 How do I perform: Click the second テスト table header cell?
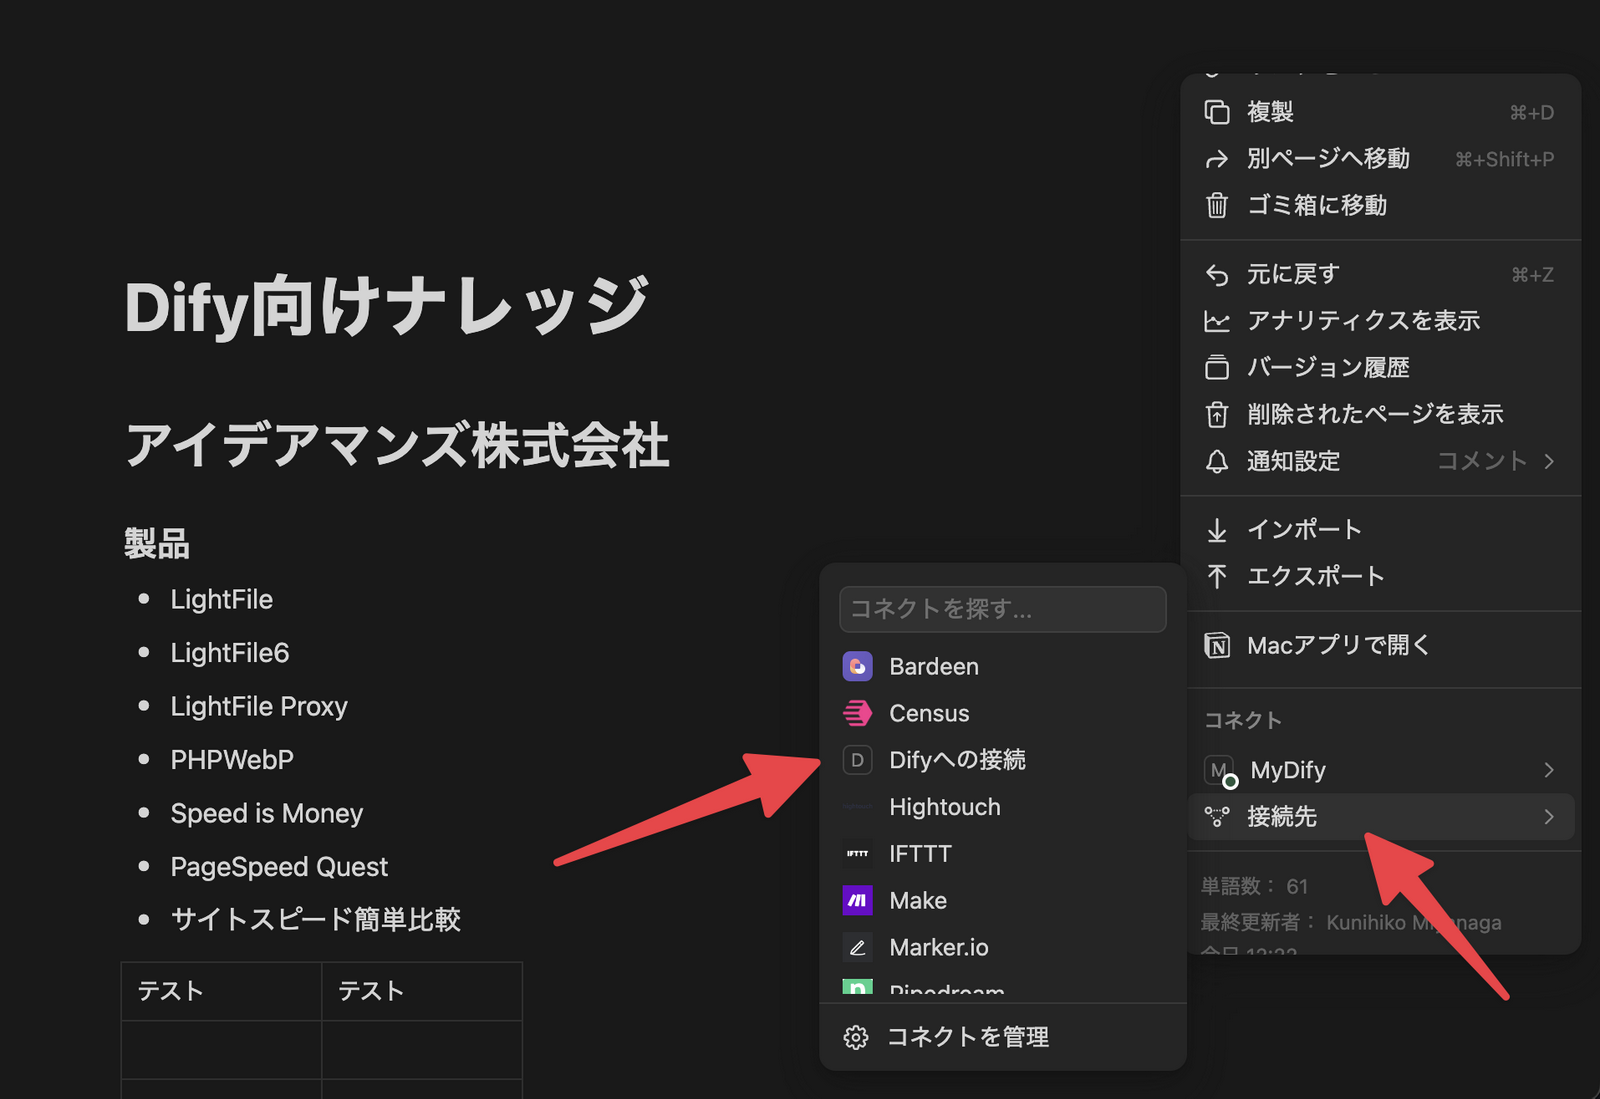click(x=422, y=991)
